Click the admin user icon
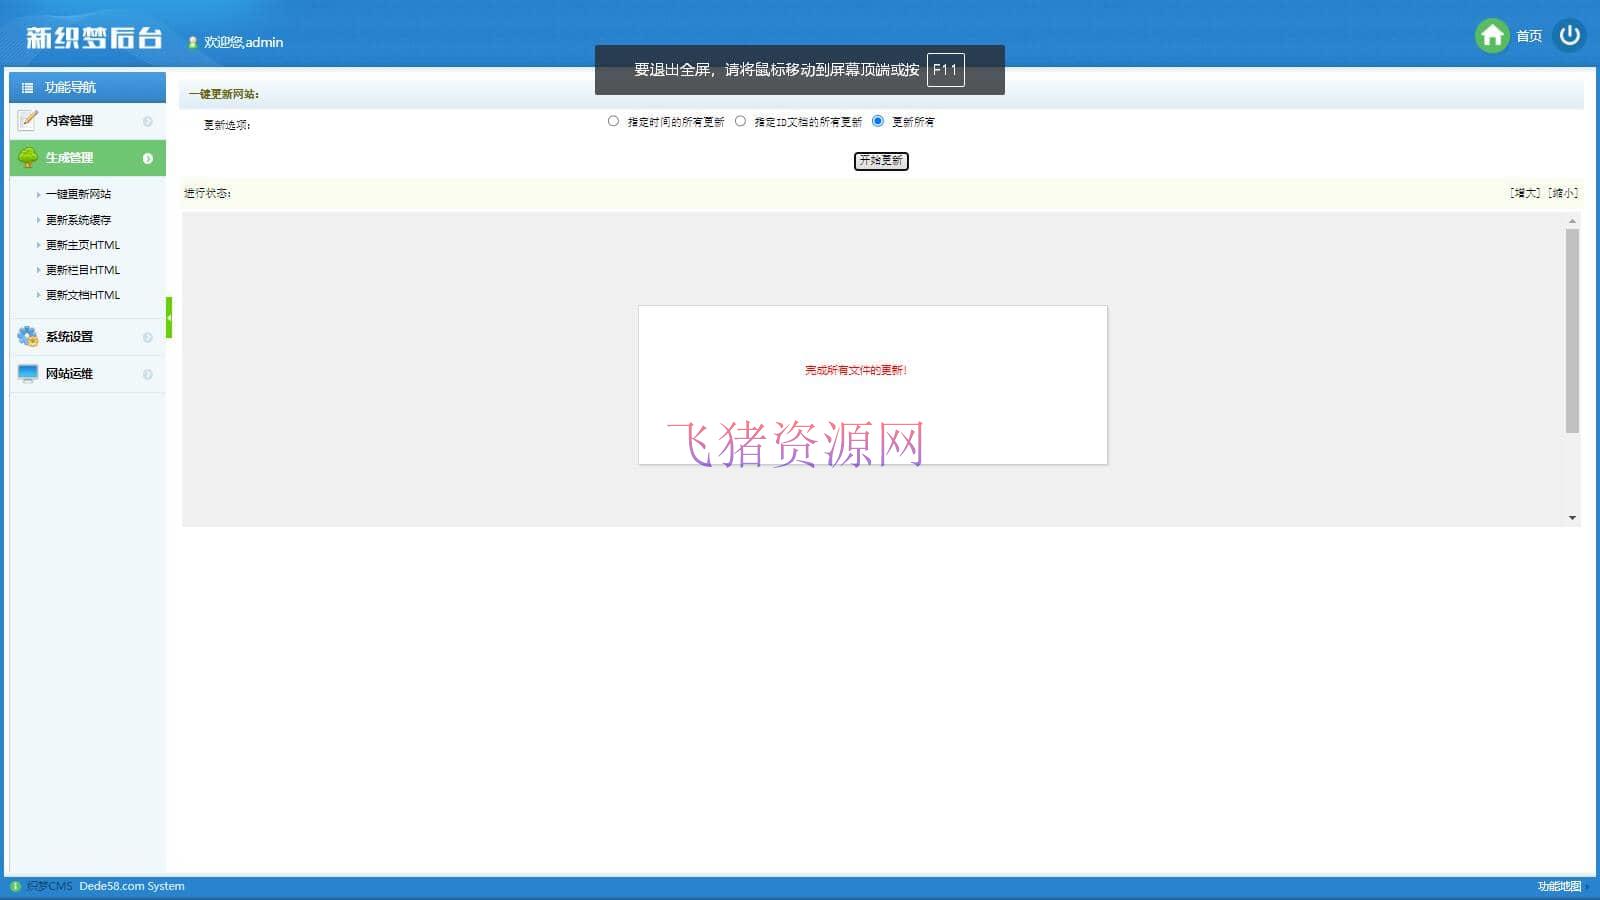The image size is (1600, 900). (x=192, y=42)
